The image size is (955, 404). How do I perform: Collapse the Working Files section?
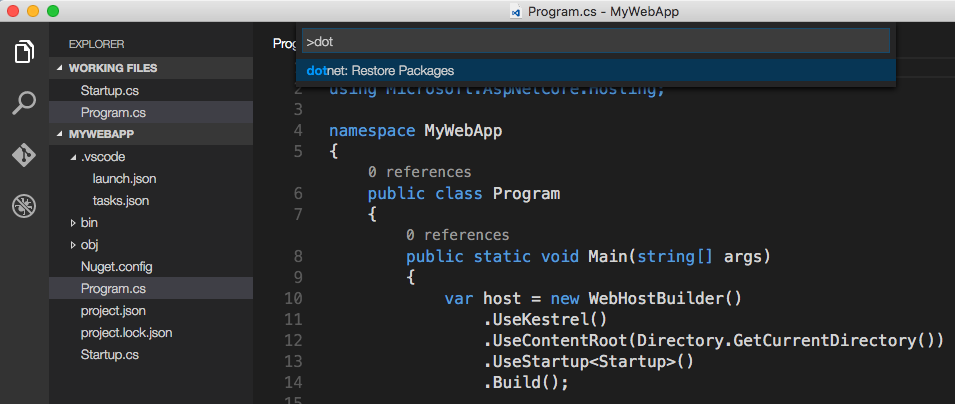click(112, 68)
